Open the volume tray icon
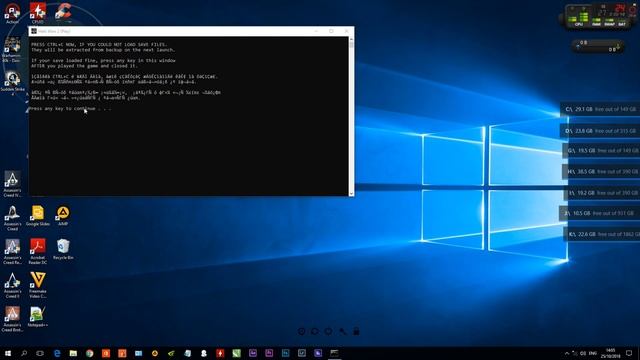The width and height of the screenshot is (640, 360). coord(583,353)
